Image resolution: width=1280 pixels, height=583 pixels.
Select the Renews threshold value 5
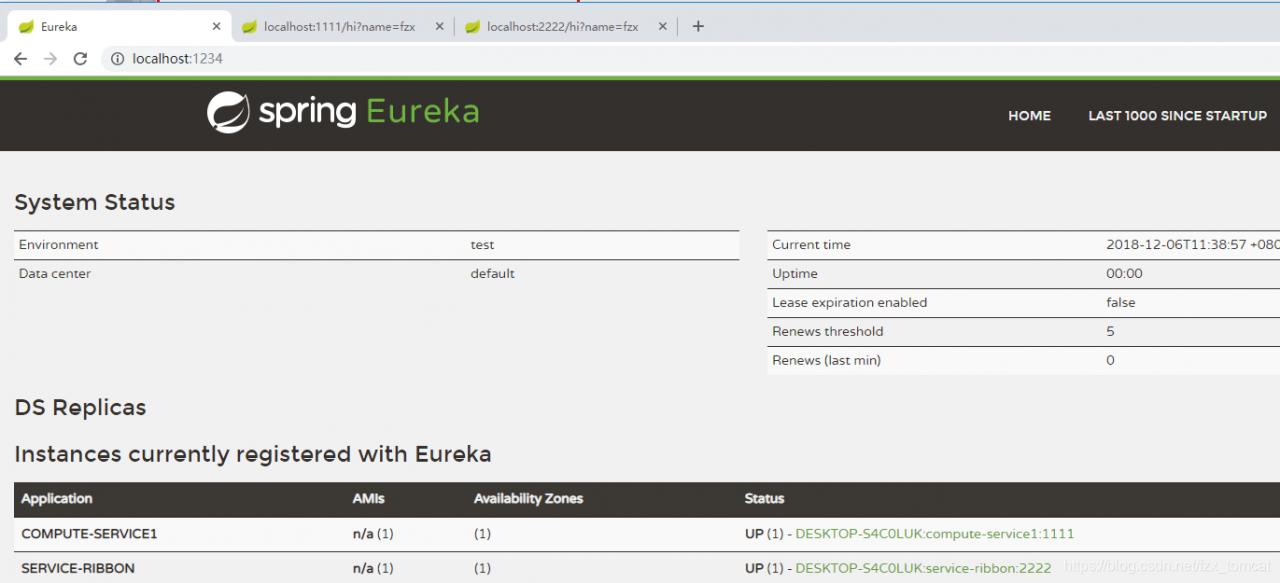[x=1110, y=332]
